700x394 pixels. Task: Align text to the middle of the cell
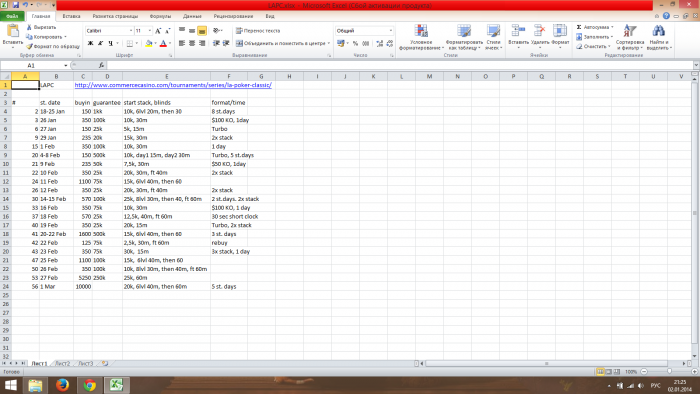click(192, 30)
